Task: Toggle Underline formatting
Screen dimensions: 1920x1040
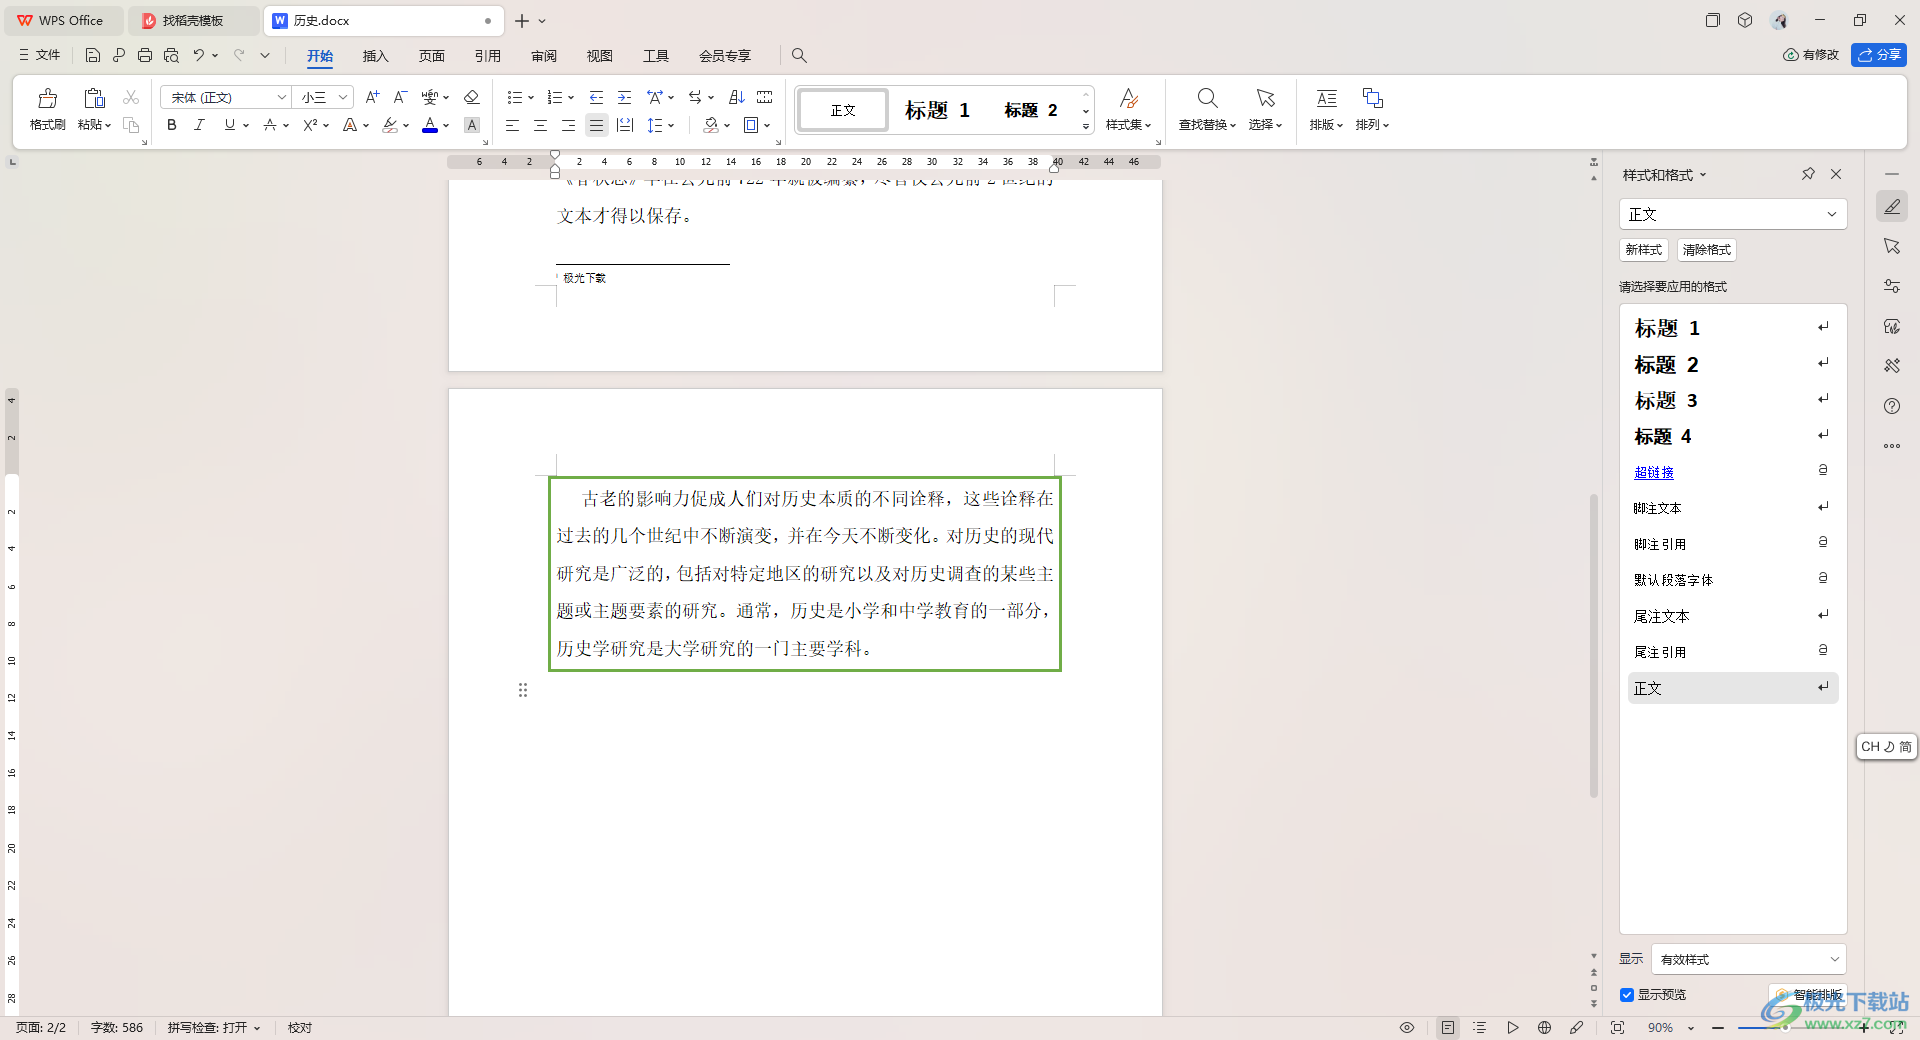Action: point(230,125)
